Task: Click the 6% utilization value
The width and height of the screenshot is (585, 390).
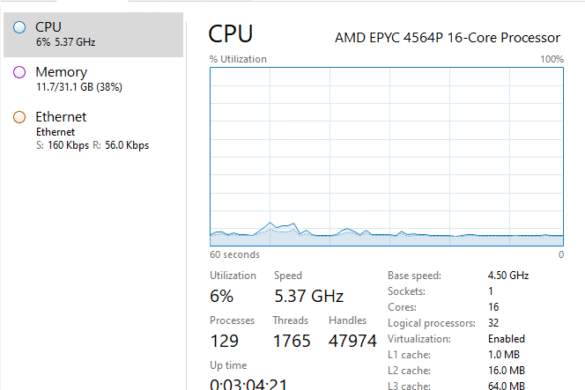Action: pyautogui.click(x=222, y=296)
